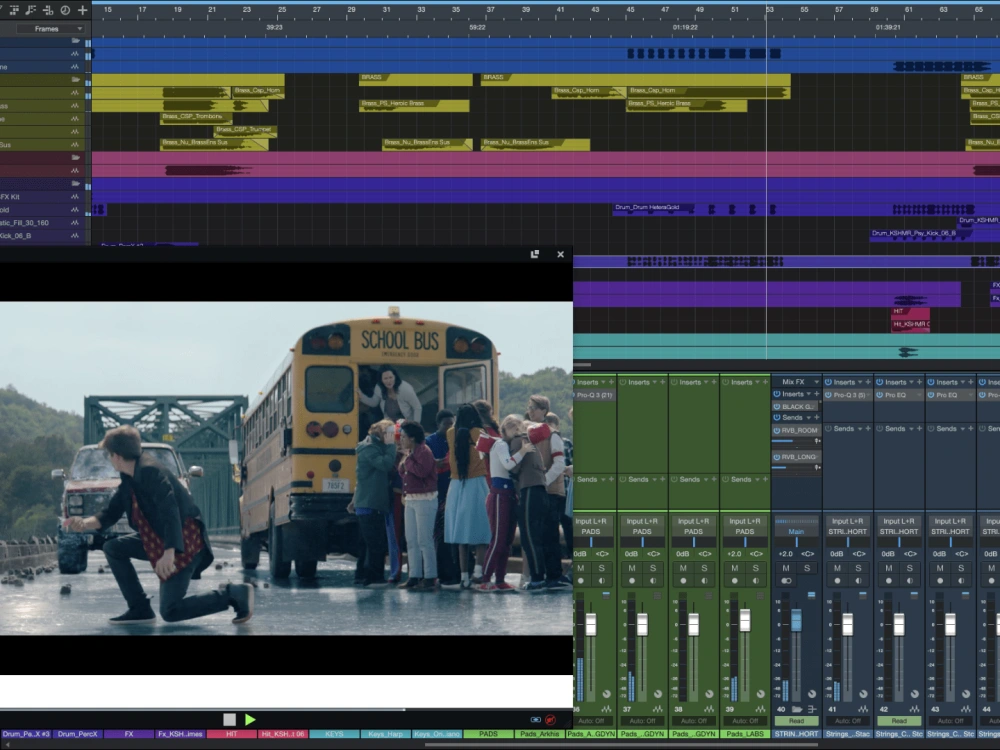The image size is (1000, 750).
Task: Click the folder icon on mixer channel 40
Action: (797, 709)
